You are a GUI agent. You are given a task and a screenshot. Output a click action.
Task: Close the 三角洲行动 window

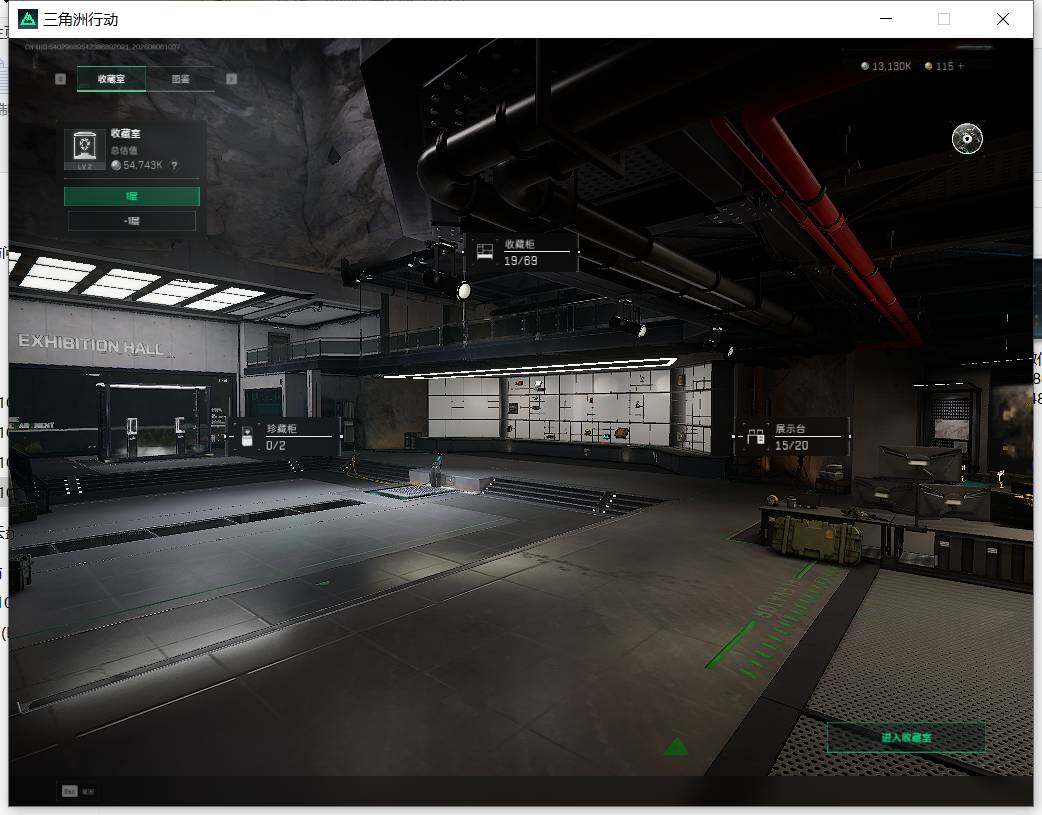click(x=1003, y=19)
